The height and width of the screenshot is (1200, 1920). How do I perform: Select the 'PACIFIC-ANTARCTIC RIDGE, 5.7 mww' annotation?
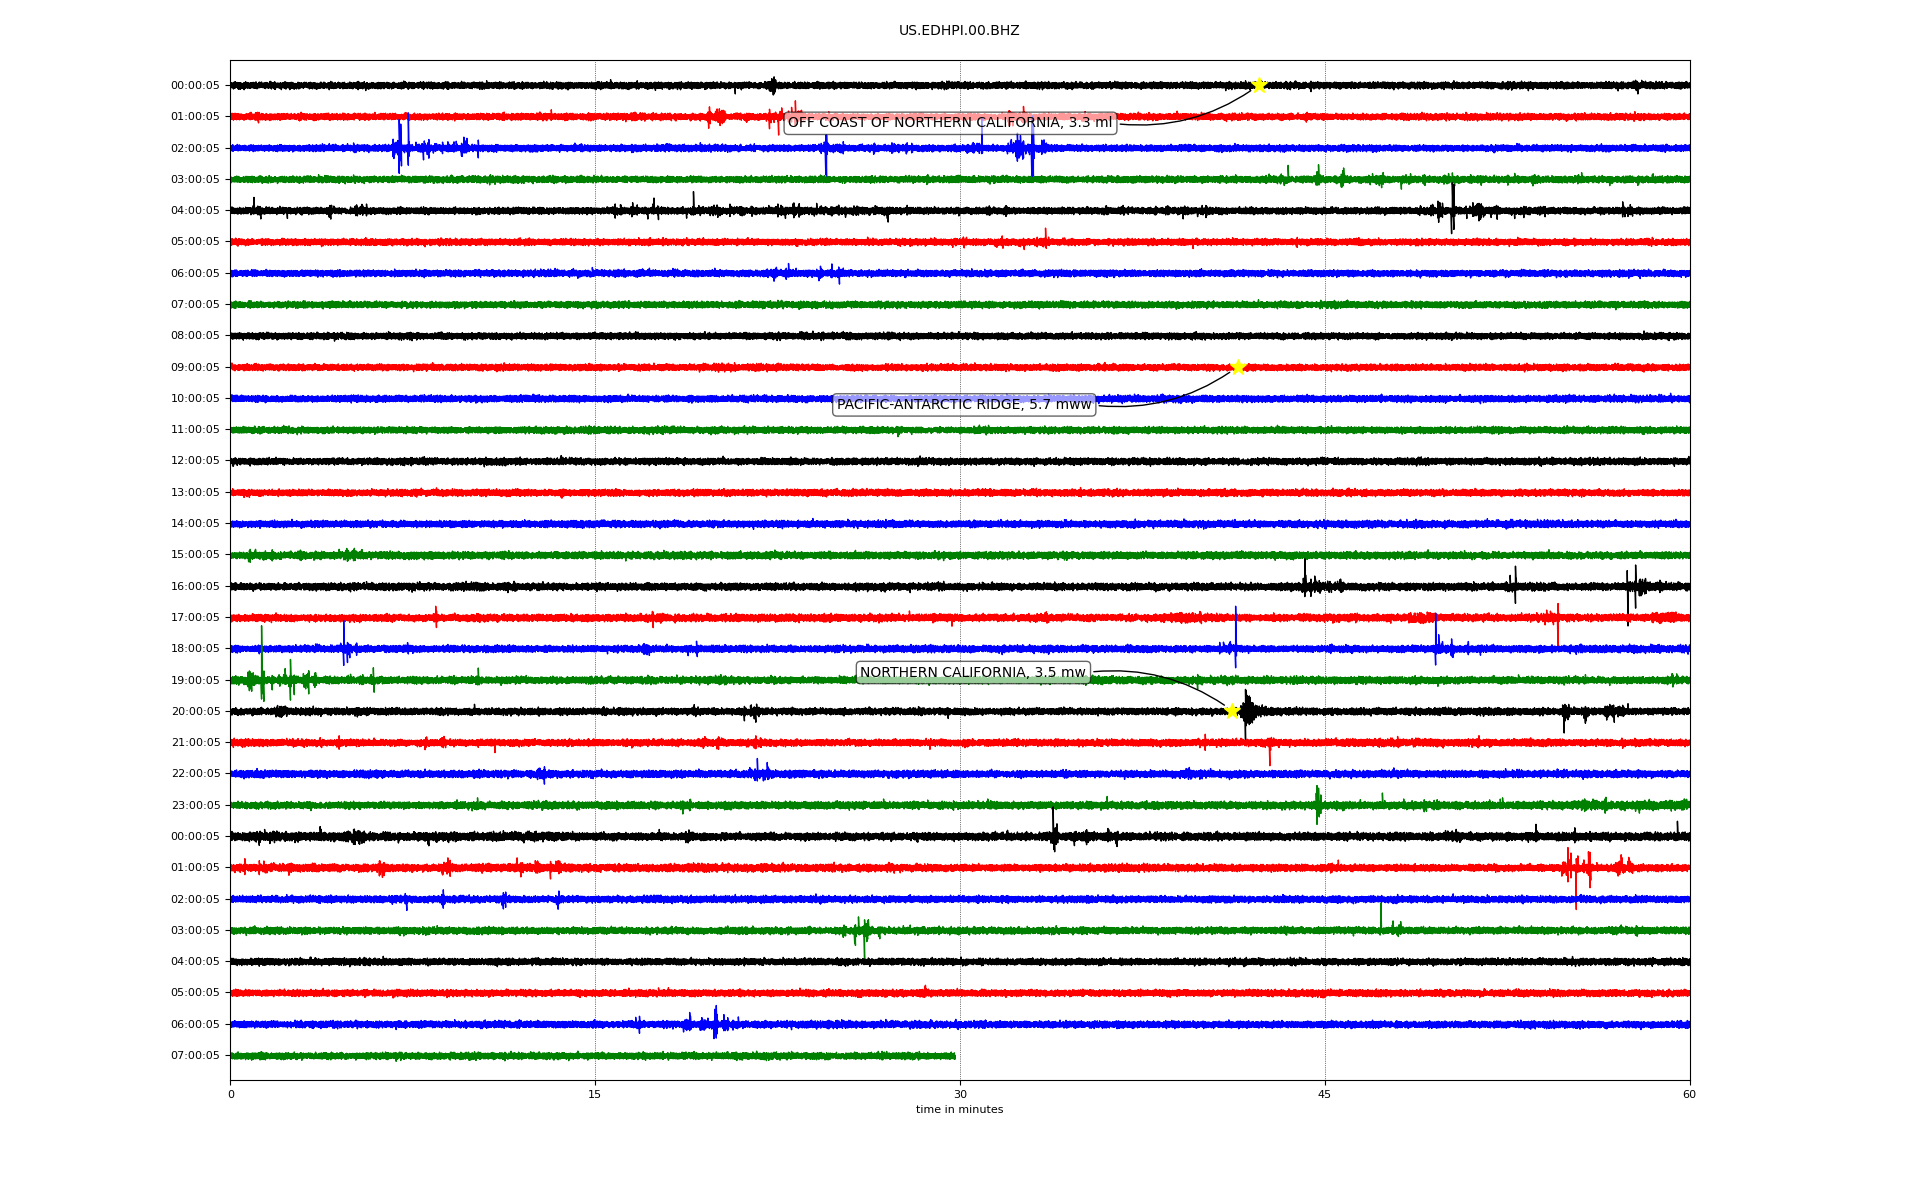(x=964, y=405)
